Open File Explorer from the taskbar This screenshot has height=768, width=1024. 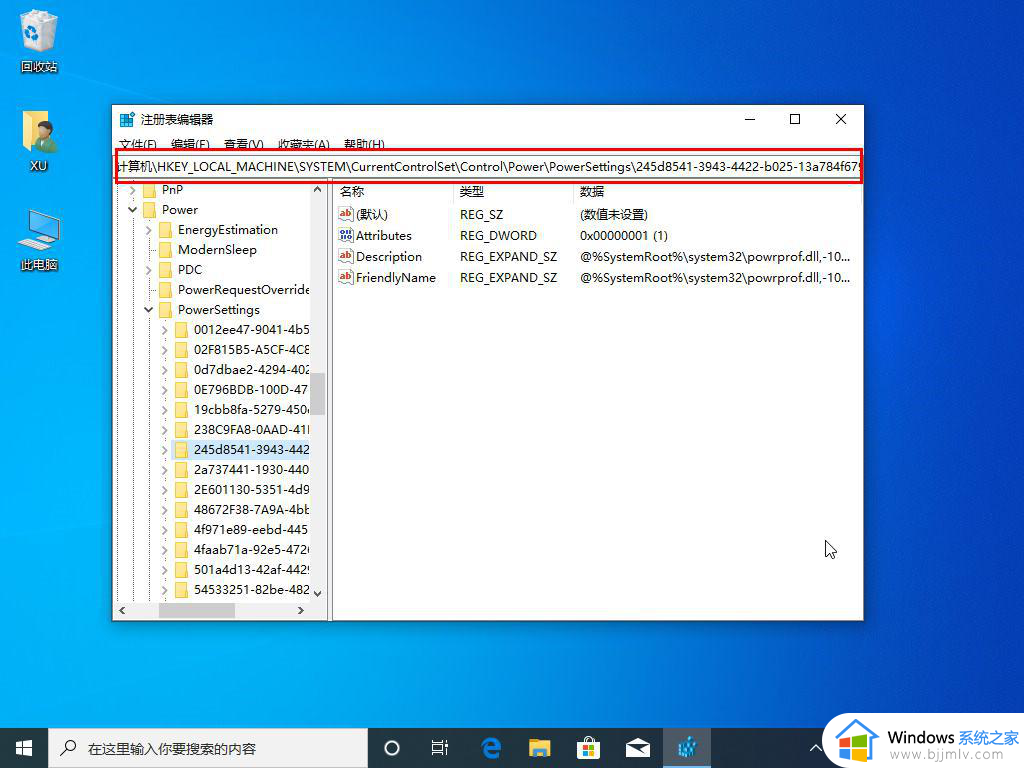coord(539,748)
